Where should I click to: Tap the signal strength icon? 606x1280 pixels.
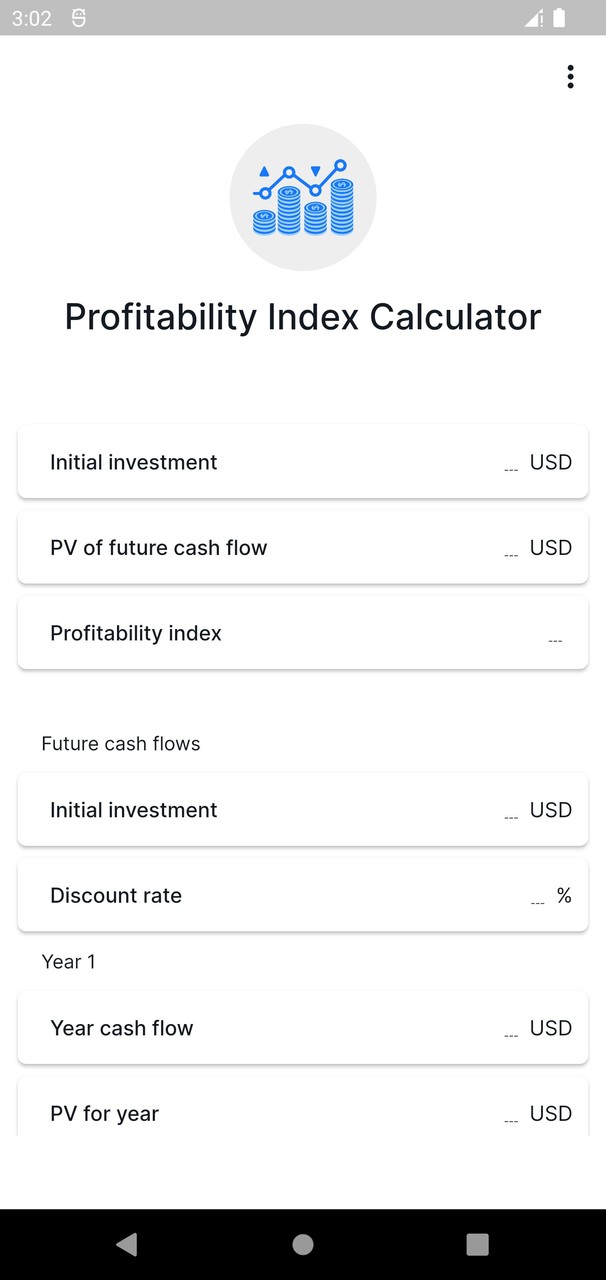coord(533,17)
